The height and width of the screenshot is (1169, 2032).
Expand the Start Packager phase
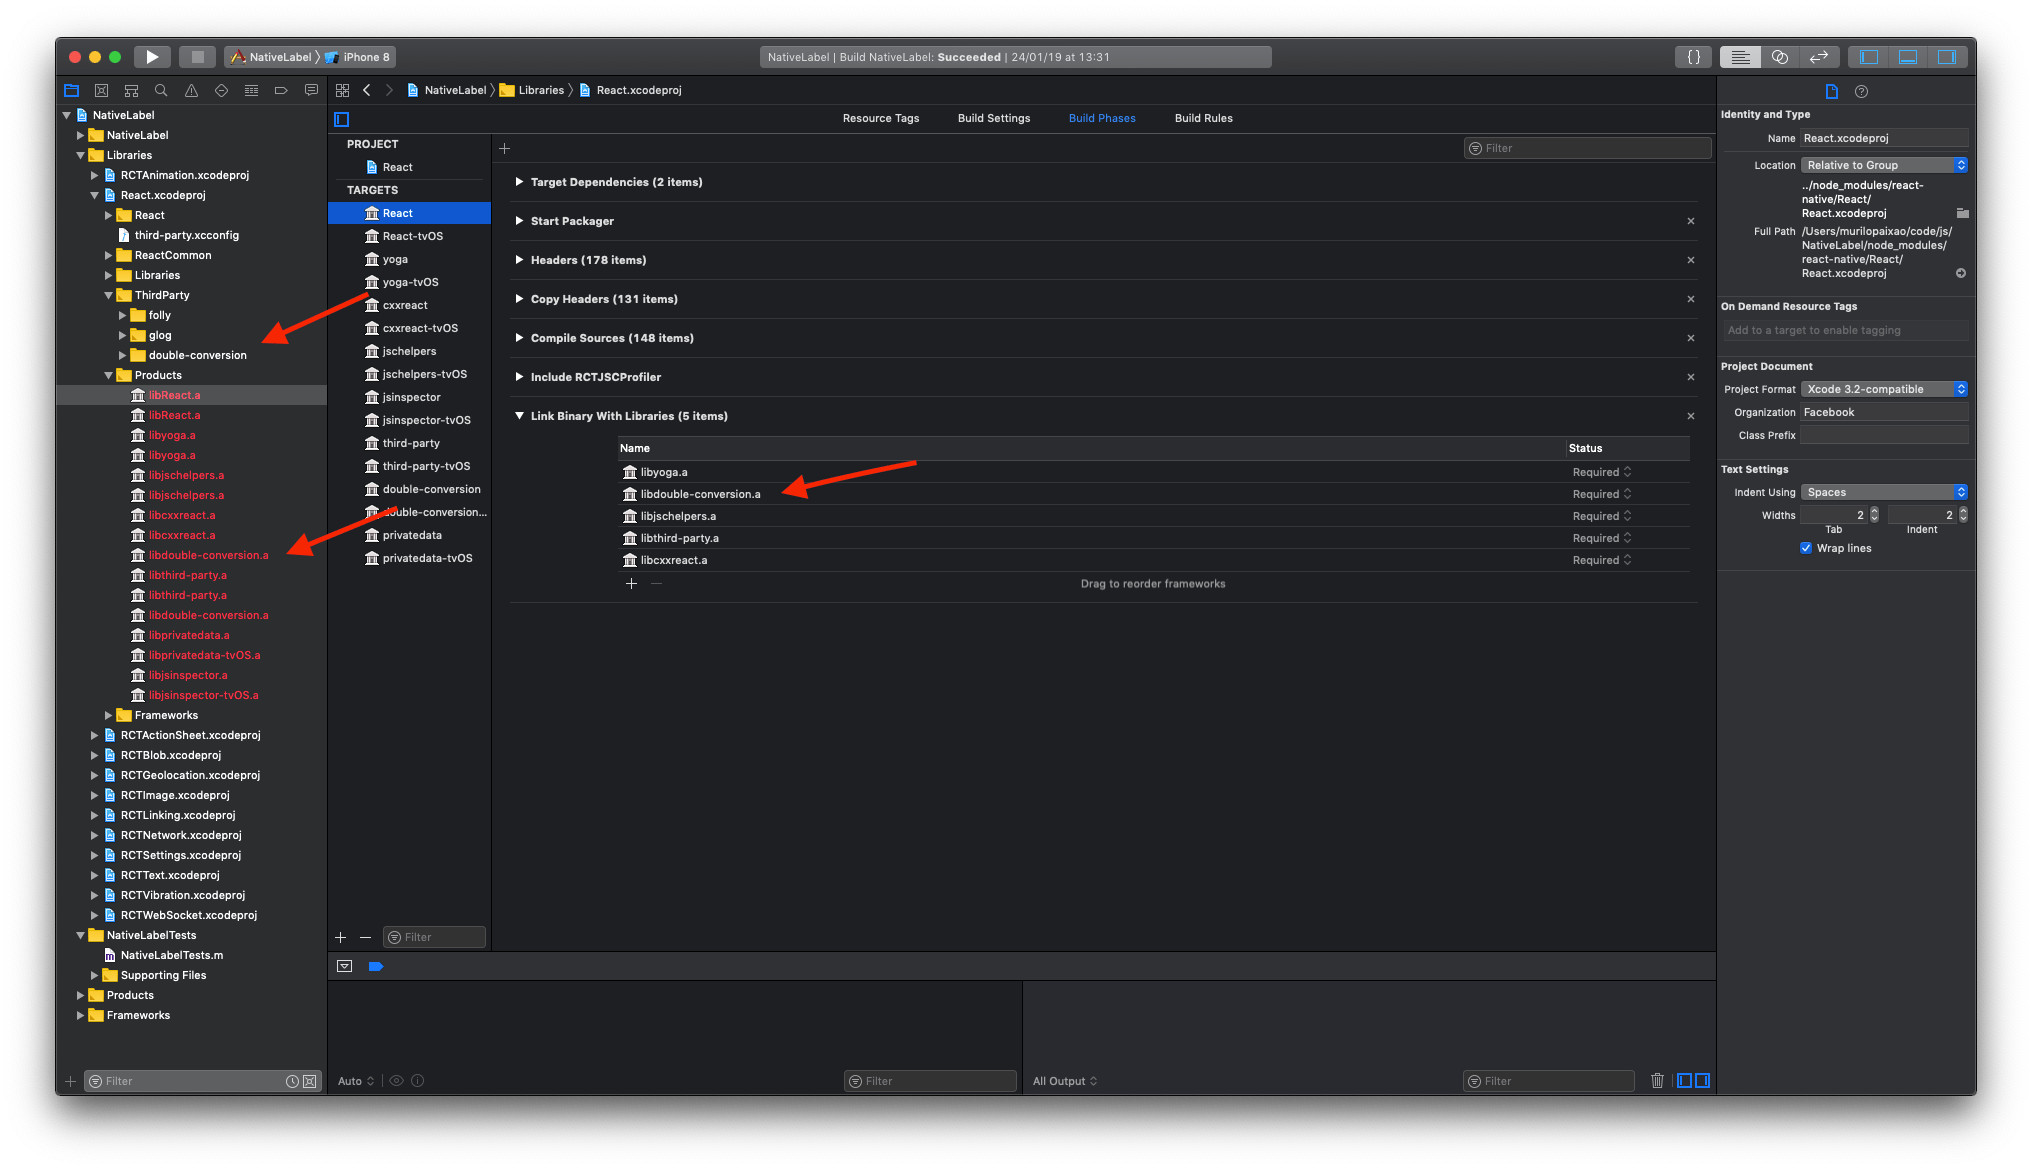519,221
